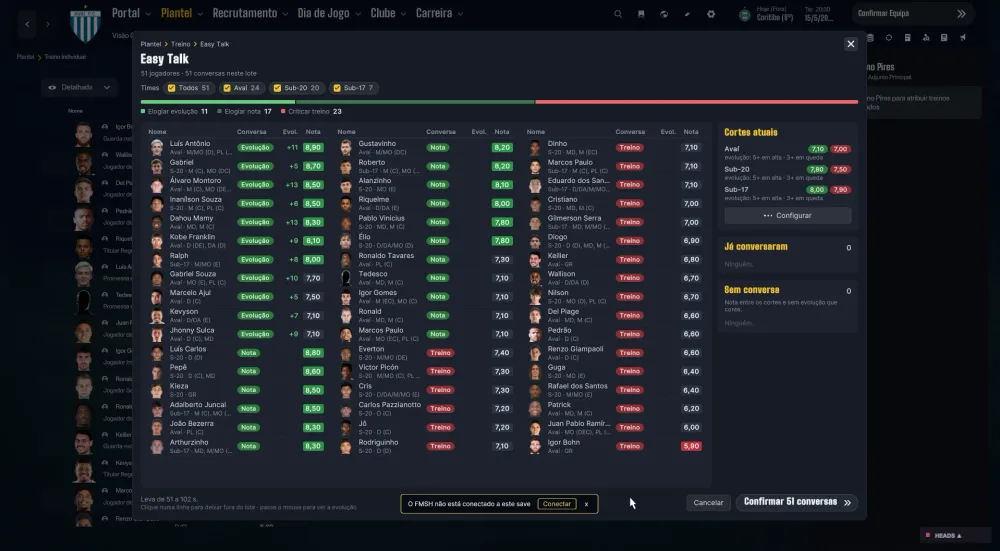Click the Treino breadcrumb link in dialog

[180, 44]
